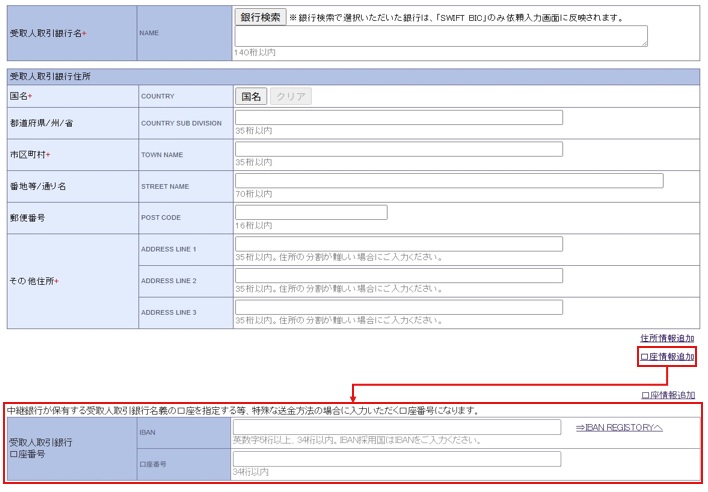Click the 34桁以内 hint under 口座番号
708x492 pixels.
(251, 472)
